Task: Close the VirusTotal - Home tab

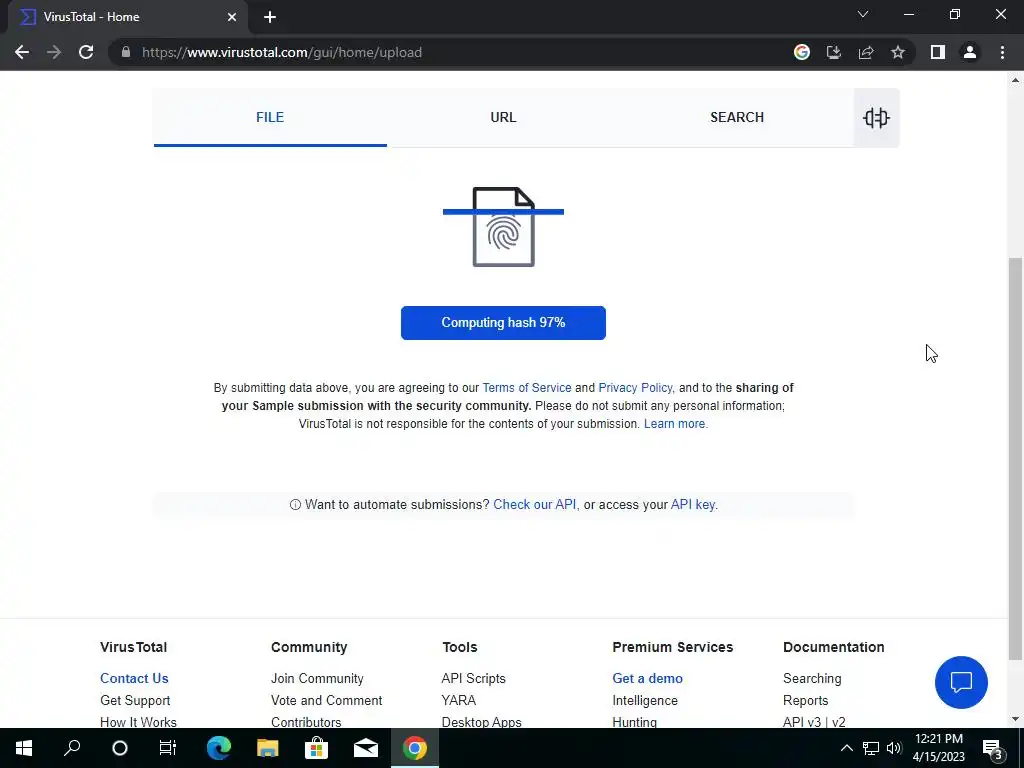Action: [232, 17]
